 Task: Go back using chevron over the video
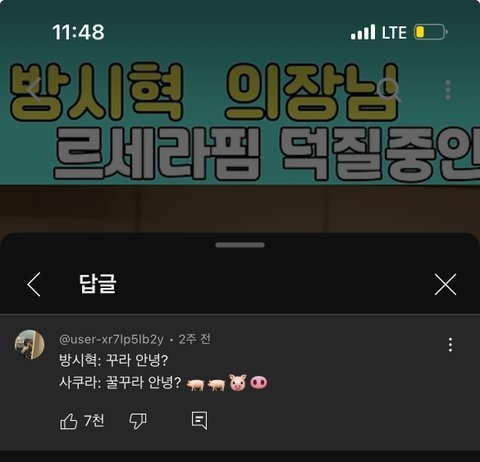[35, 90]
